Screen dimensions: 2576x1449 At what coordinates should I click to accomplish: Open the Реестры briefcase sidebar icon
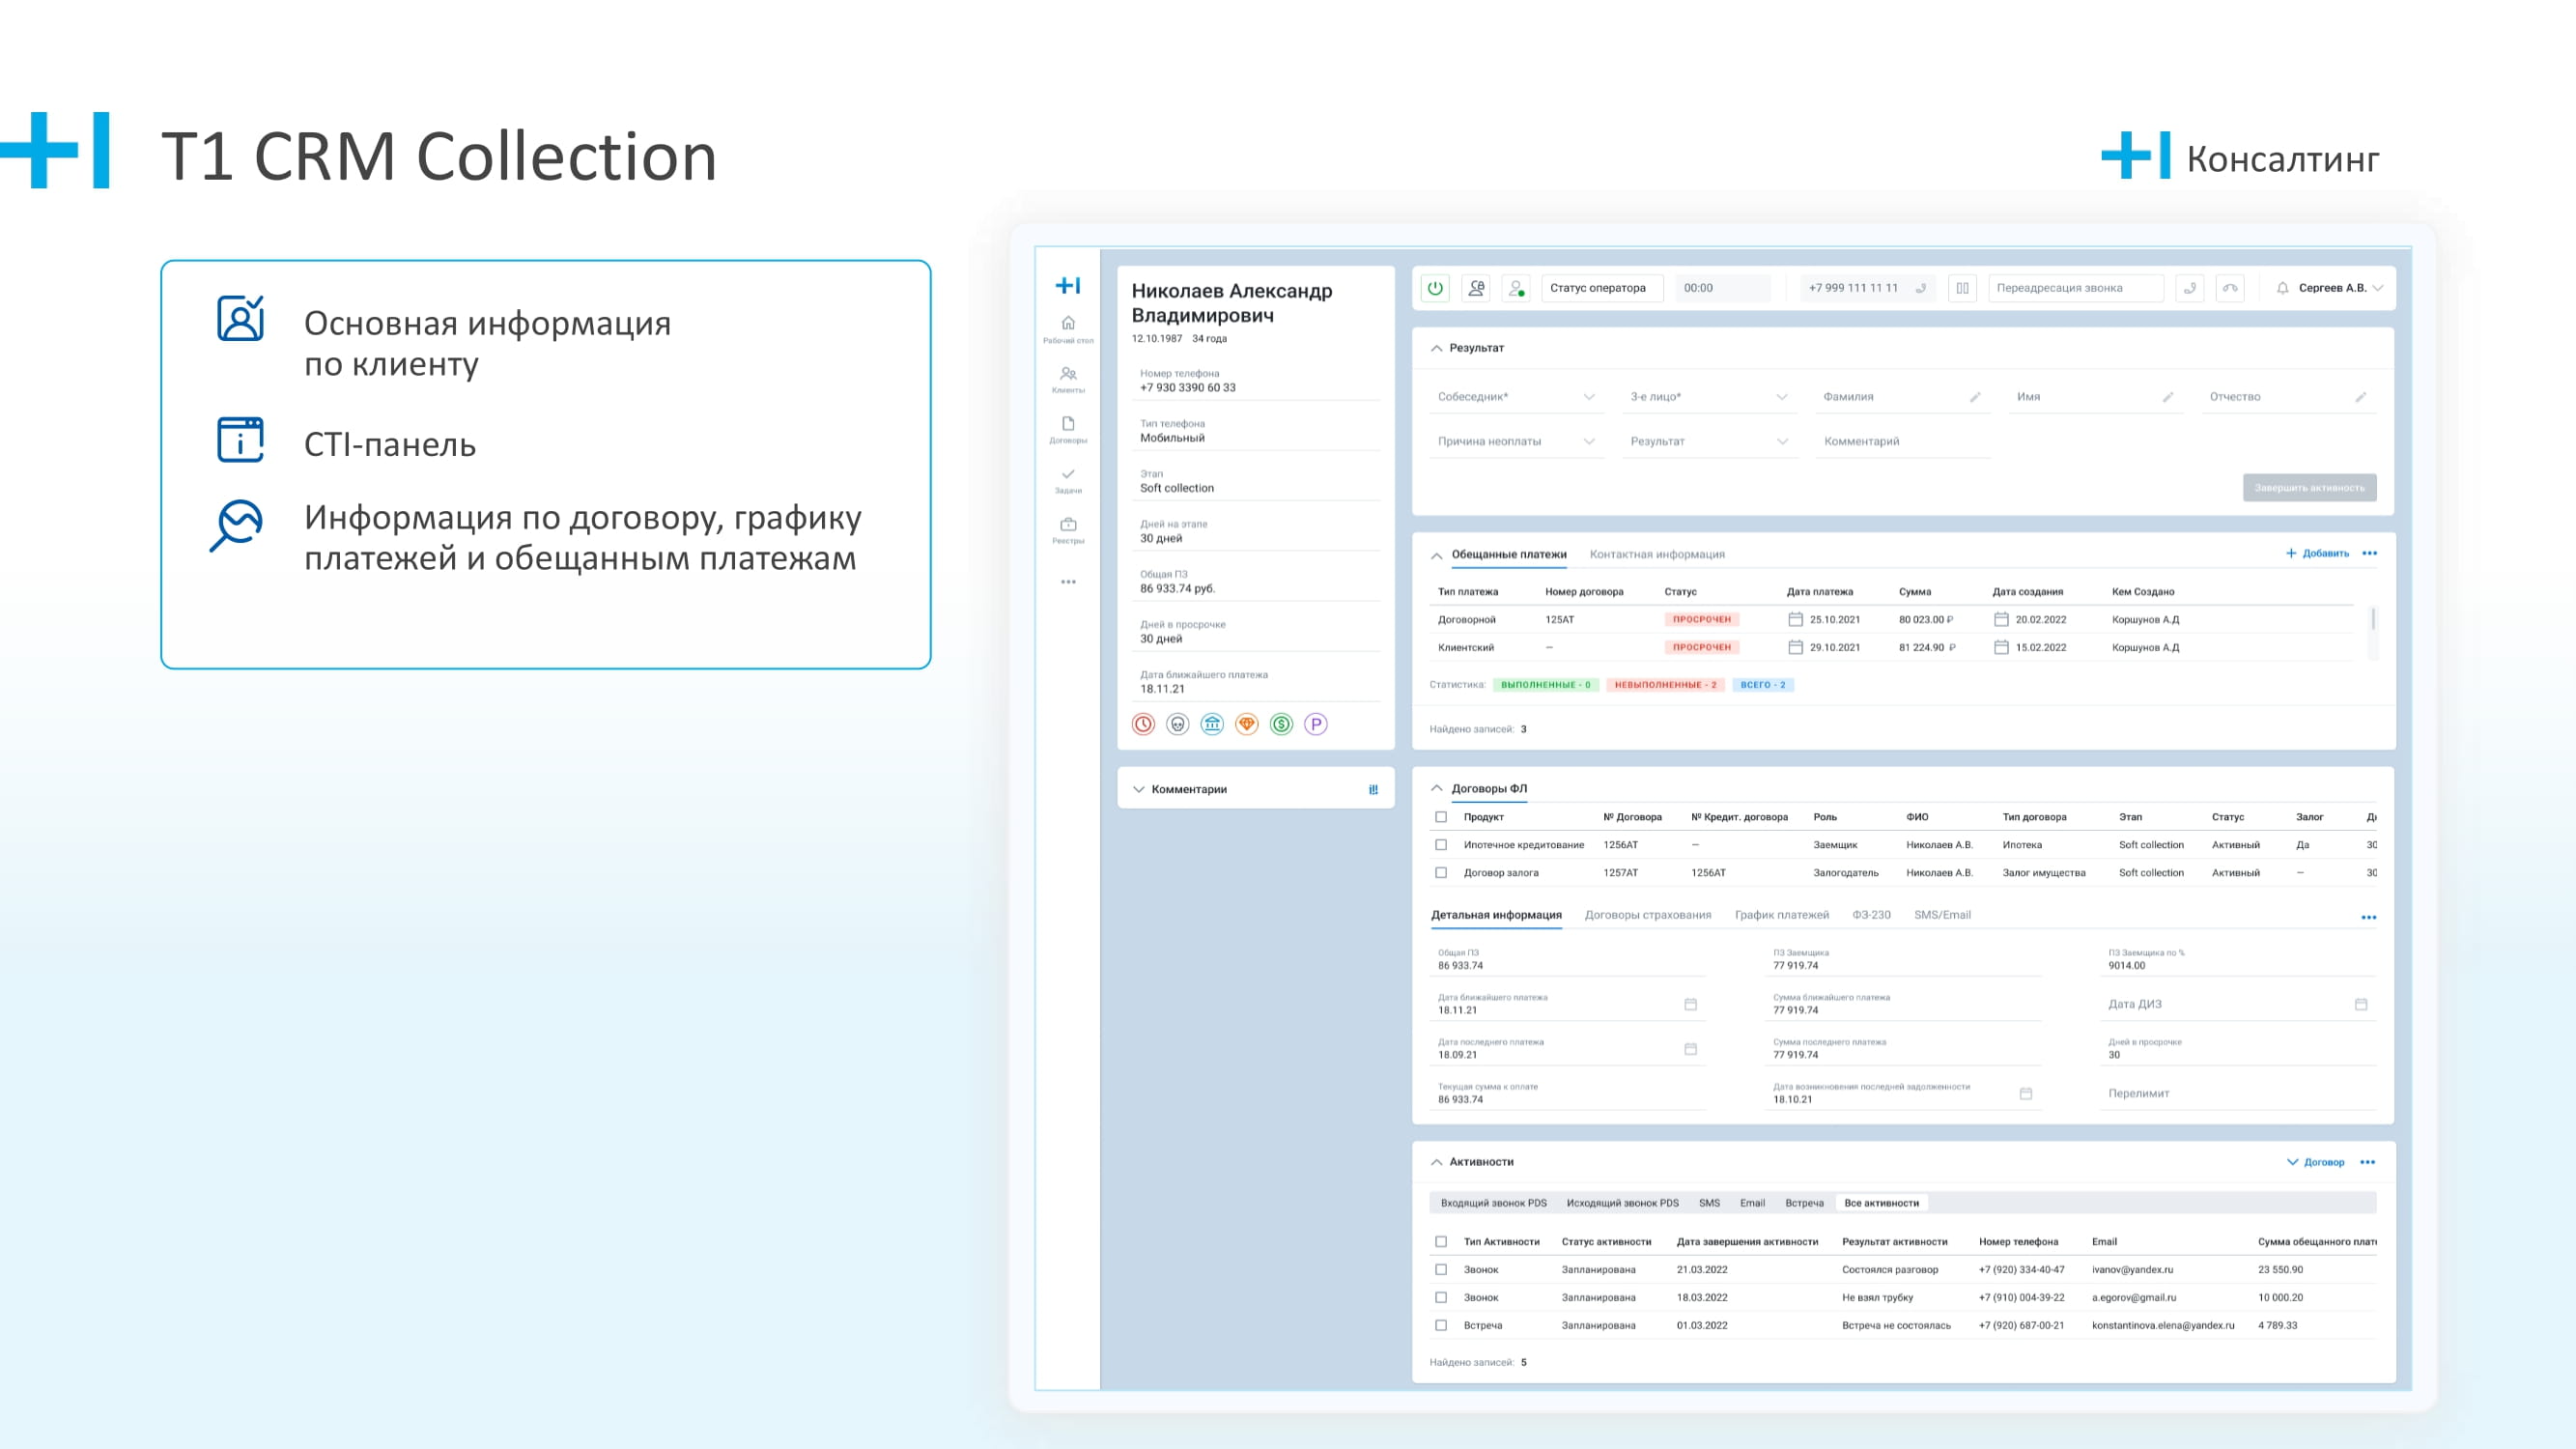tap(1068, 524)
